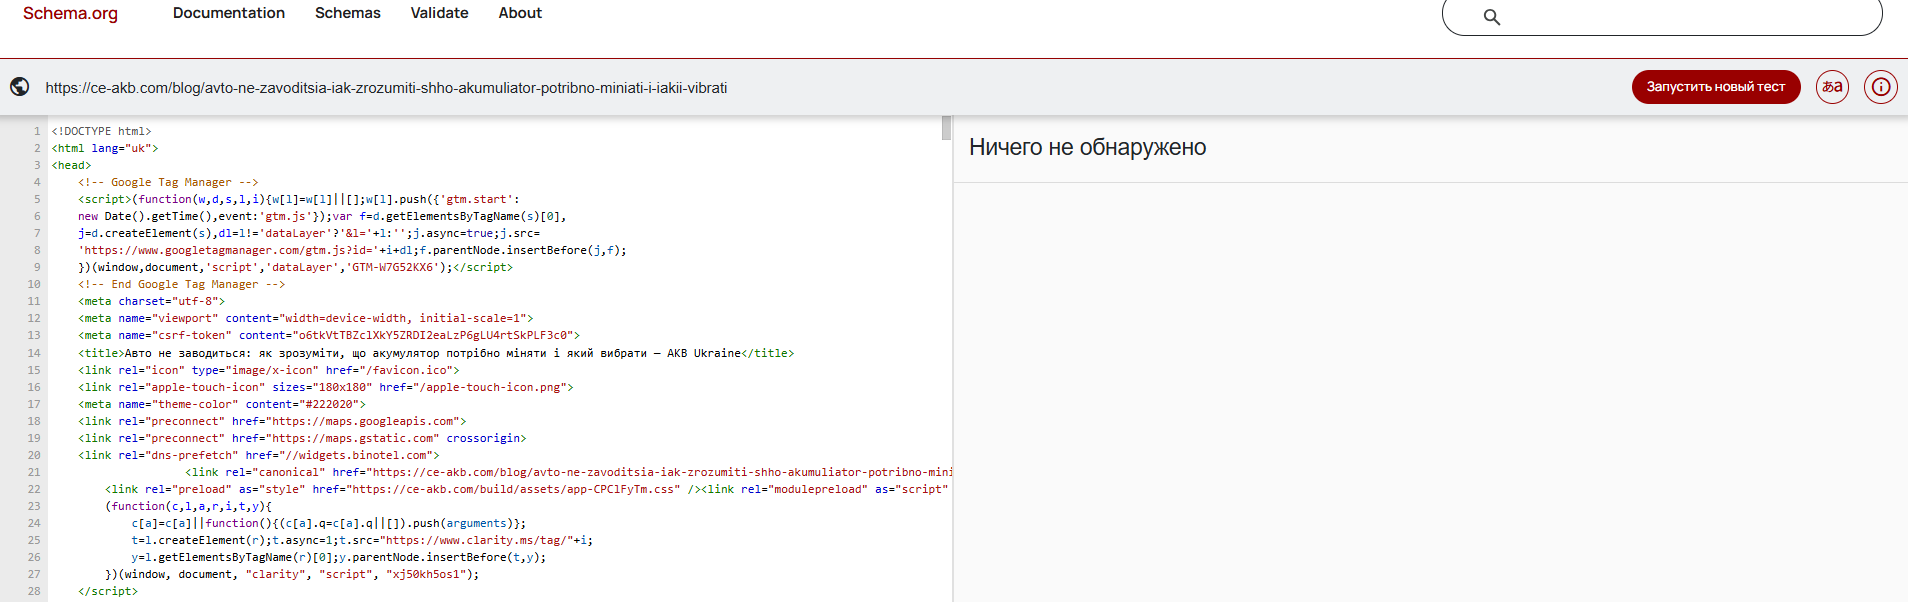
Task: Click the search magnifier icon
Action: pyautogui.click(x=1491, y=17)
